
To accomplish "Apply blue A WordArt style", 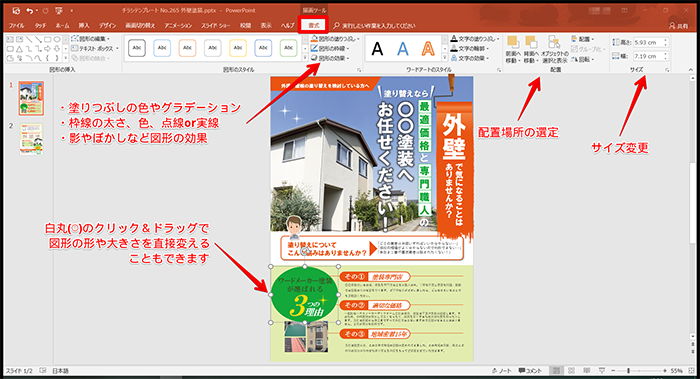I will click(x=403, y=48).
